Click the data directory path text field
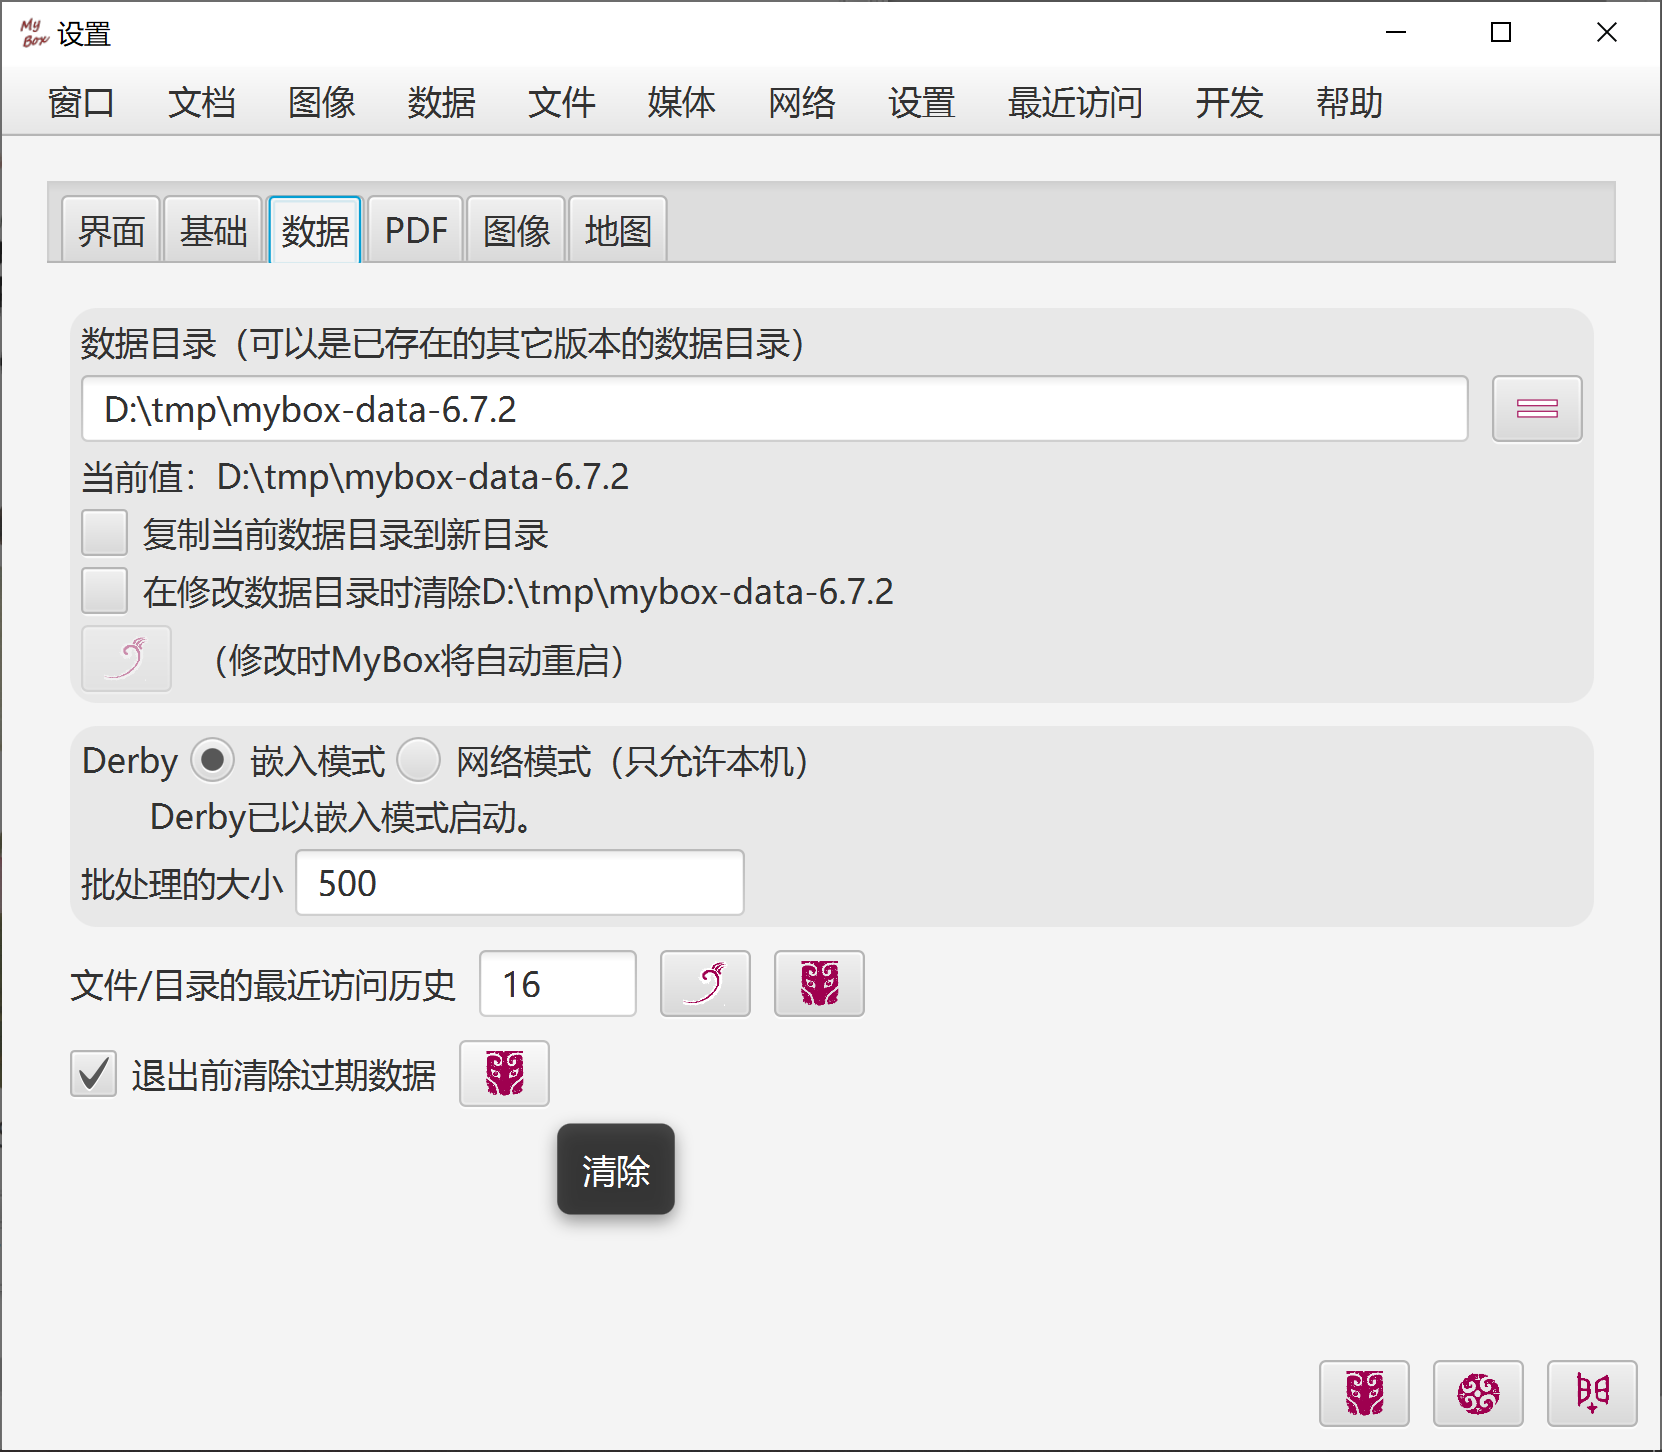The height and width of the screenshot is (1452, 1662). pos(774,409)
